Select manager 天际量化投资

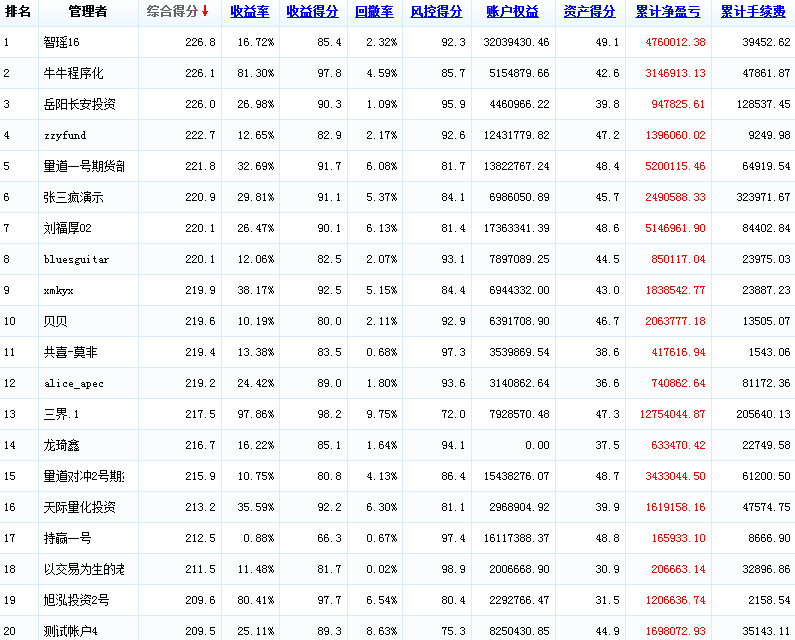click(79, 507)
